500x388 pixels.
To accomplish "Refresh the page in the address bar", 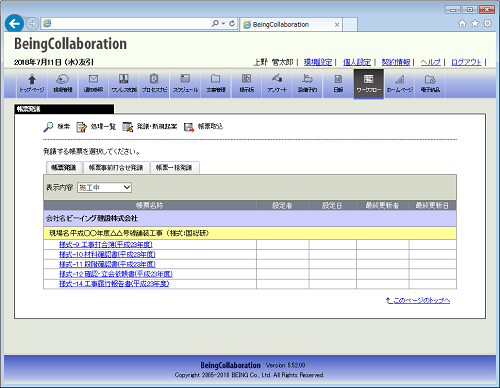I will click(x=232, y=23).
